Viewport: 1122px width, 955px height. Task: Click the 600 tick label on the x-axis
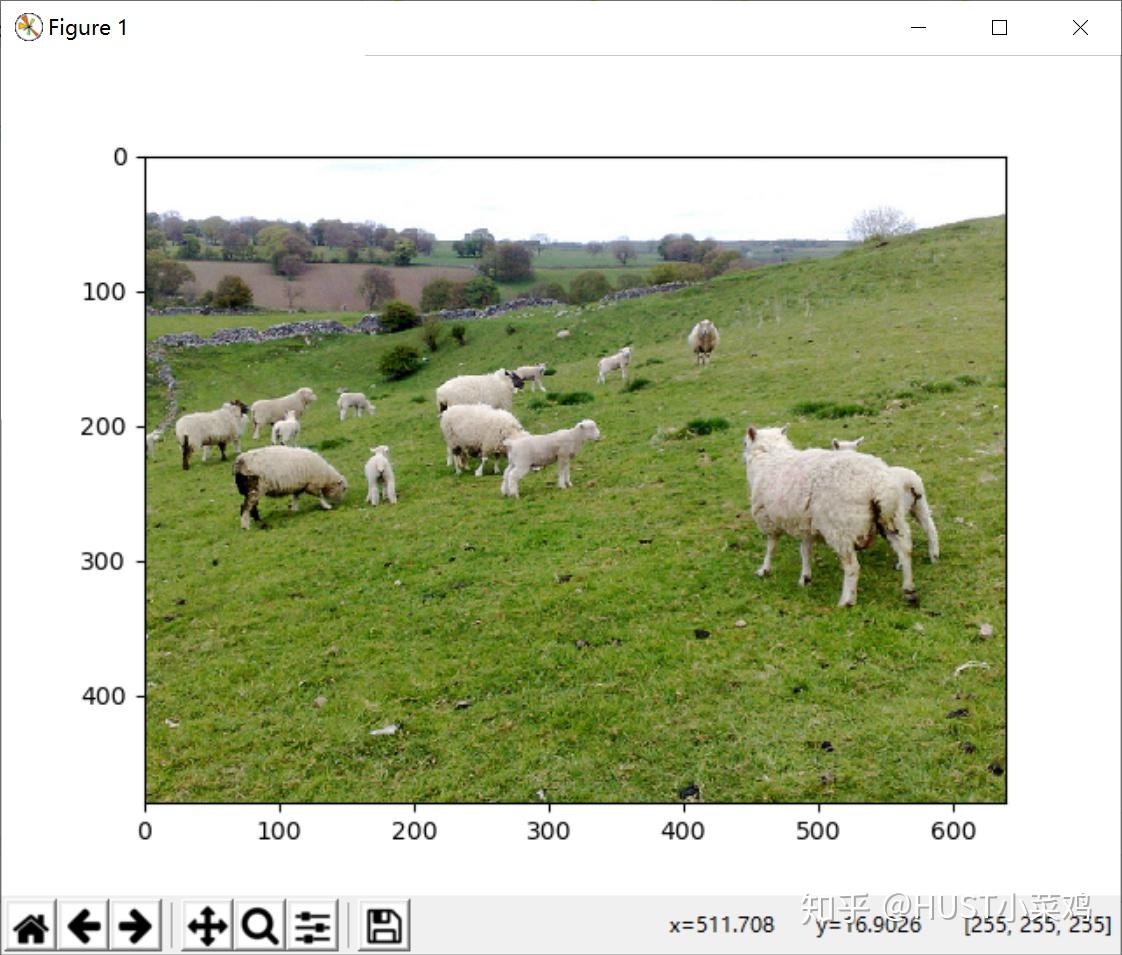(954, 831)
